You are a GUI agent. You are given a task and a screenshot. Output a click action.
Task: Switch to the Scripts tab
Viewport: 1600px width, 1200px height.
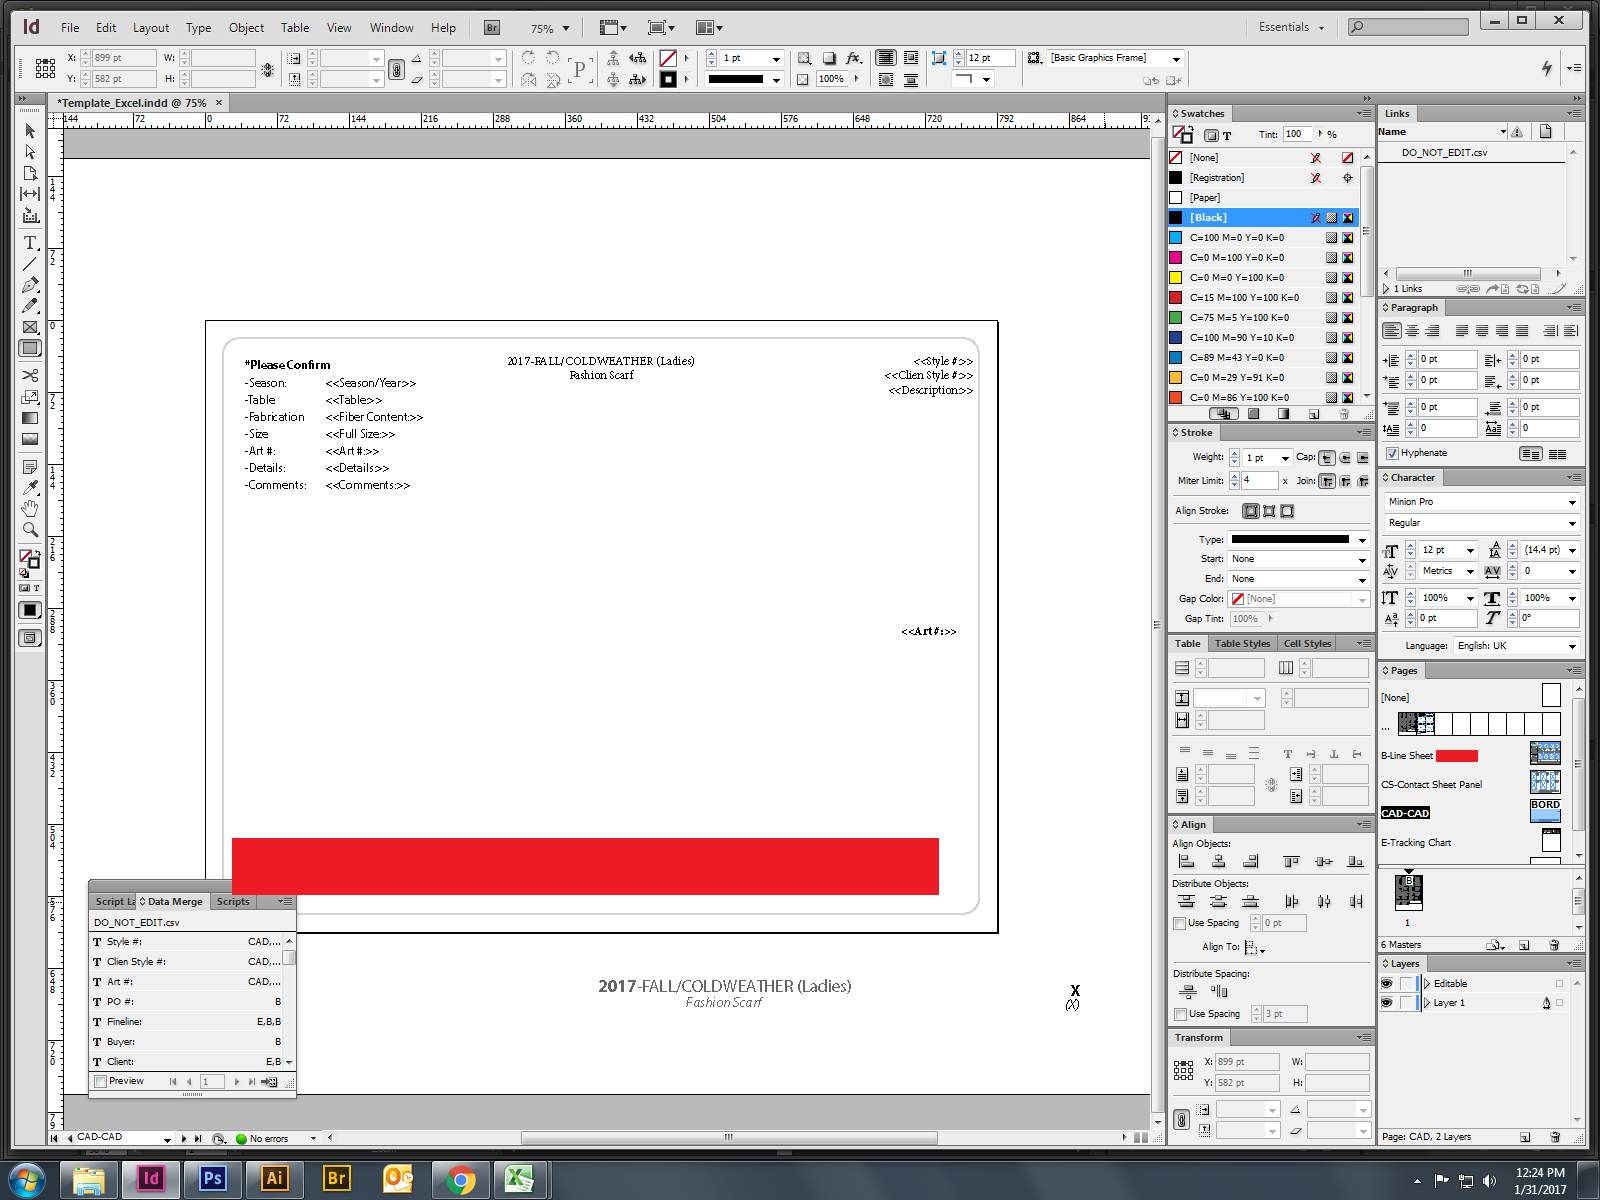click(x=233, y=902)
